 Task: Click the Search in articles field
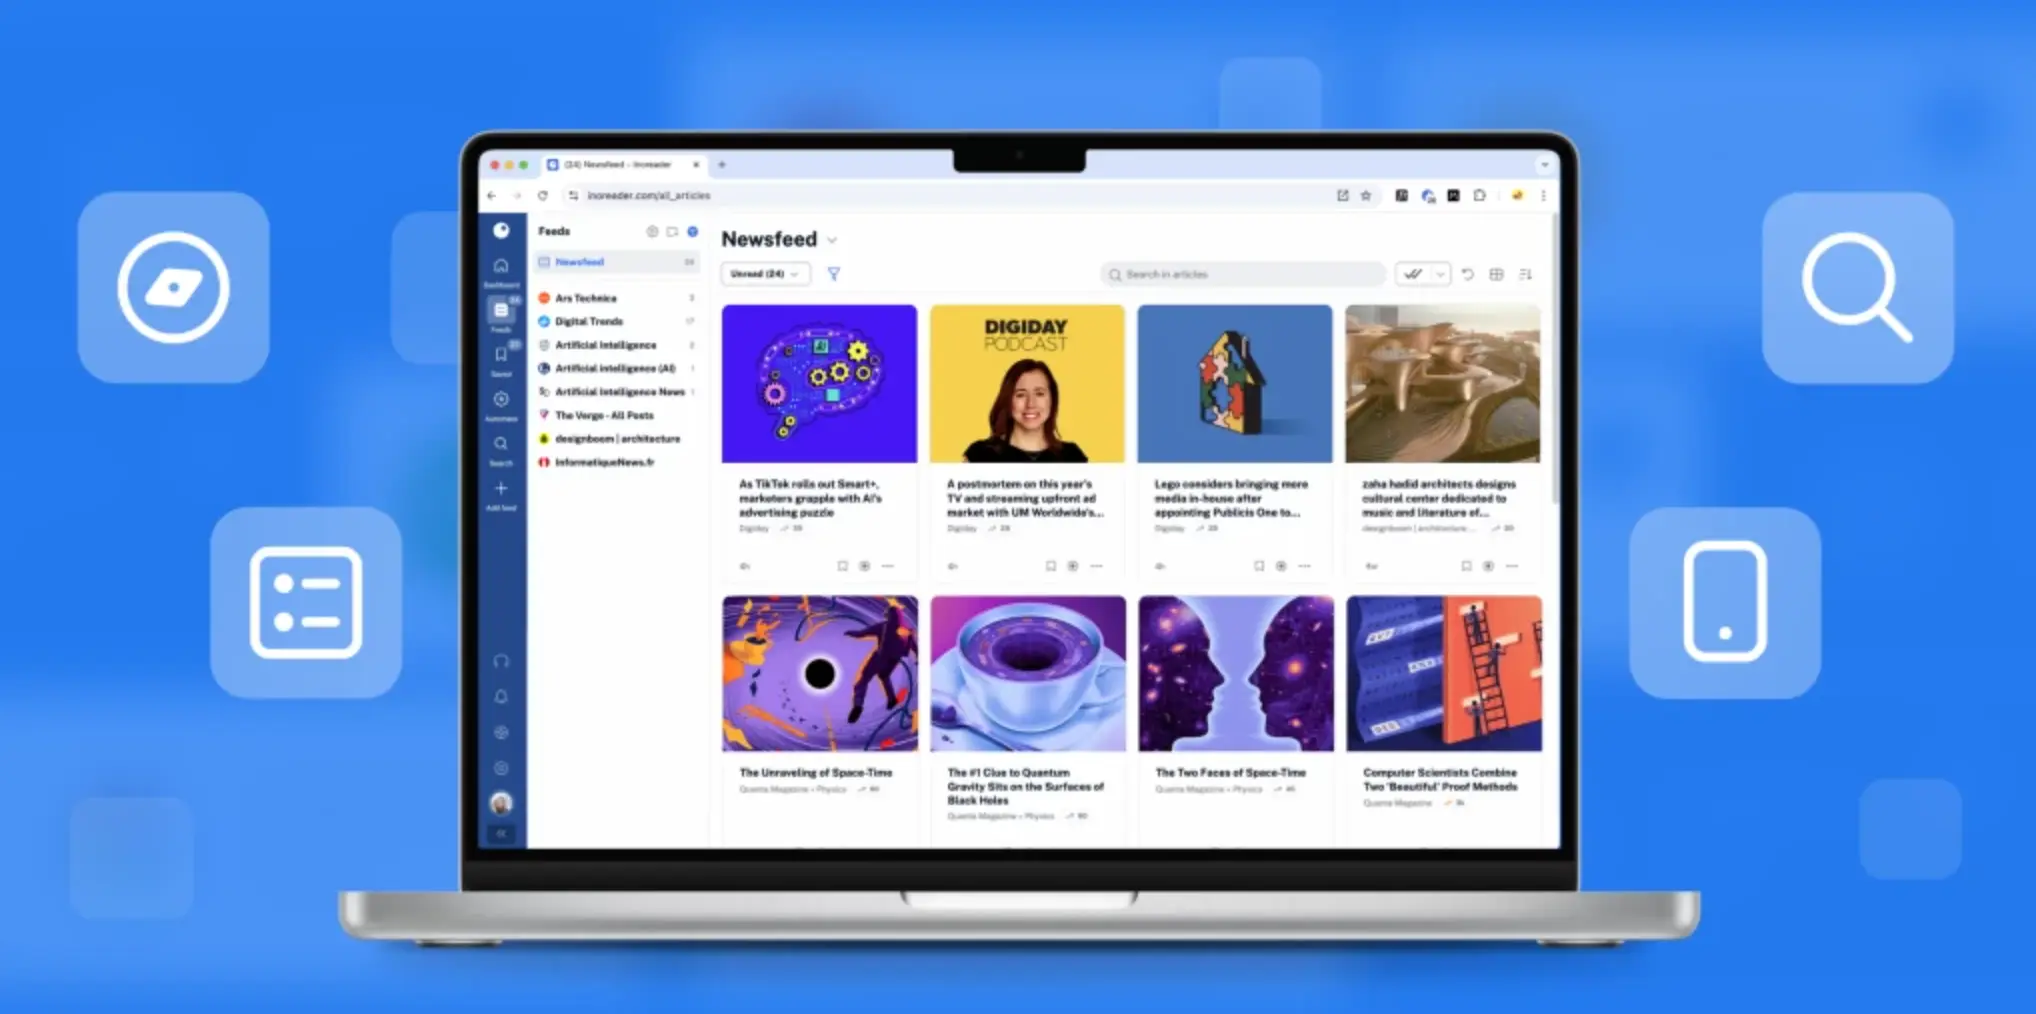click(x=1244, y=274)
